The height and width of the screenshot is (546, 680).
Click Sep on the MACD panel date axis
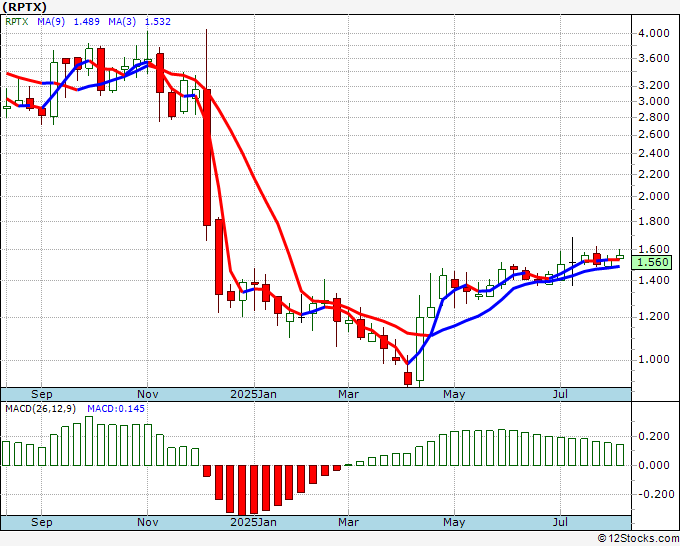42,522
